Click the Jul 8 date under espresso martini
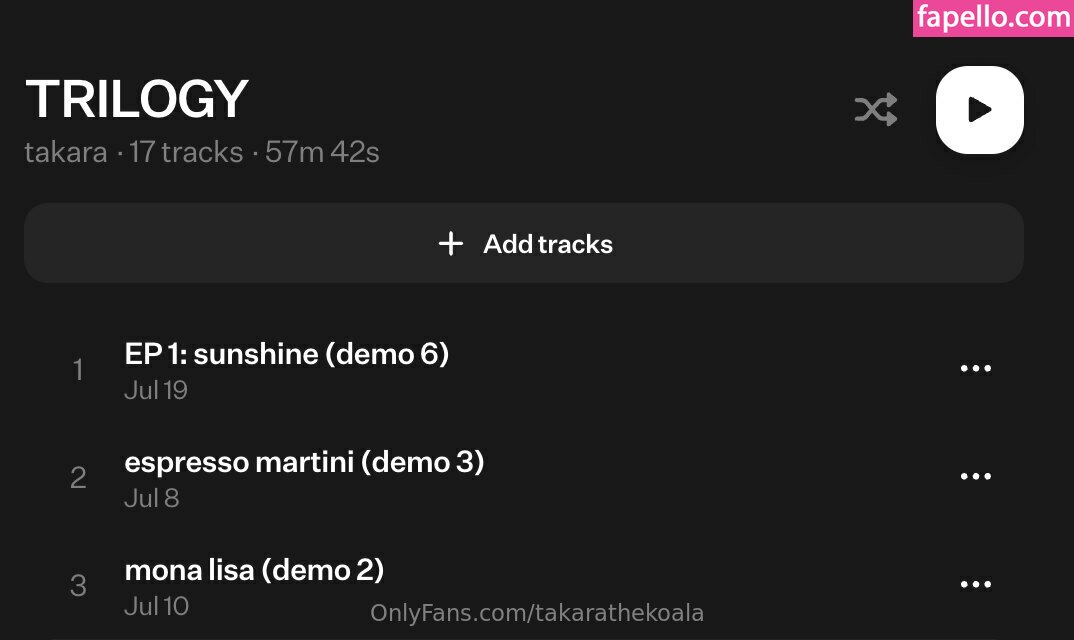The image size is (1074, 640). [x=152, y=498]
